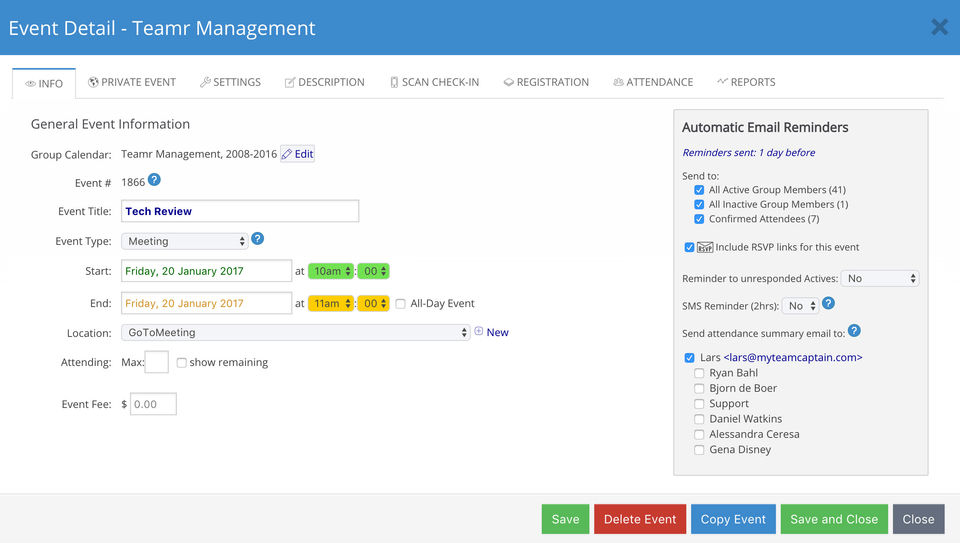Click the RSVP envelope icon
960x543 pixels.
pos(705,247)
